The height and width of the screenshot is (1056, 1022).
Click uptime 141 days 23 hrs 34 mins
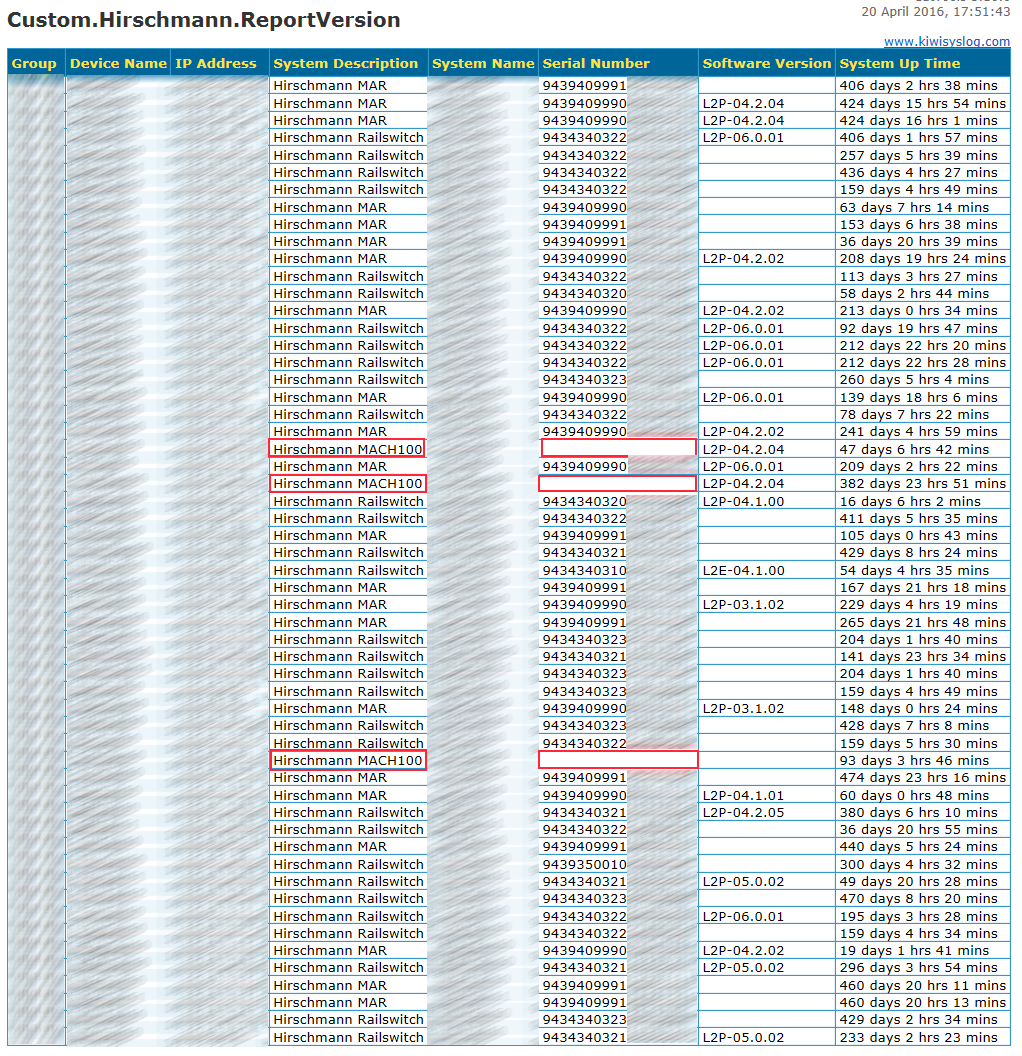(922, 657)
